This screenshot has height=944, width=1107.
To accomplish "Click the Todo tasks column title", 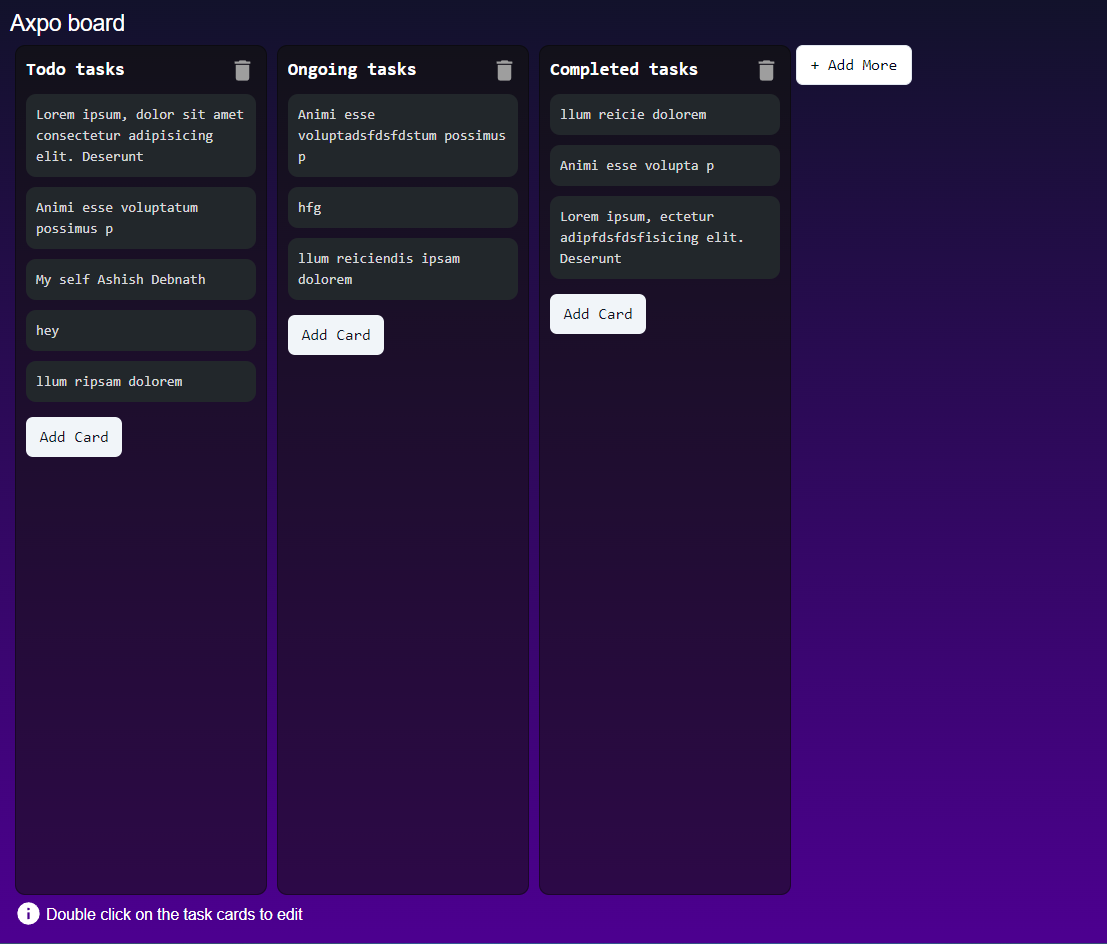I will (76, 70).
